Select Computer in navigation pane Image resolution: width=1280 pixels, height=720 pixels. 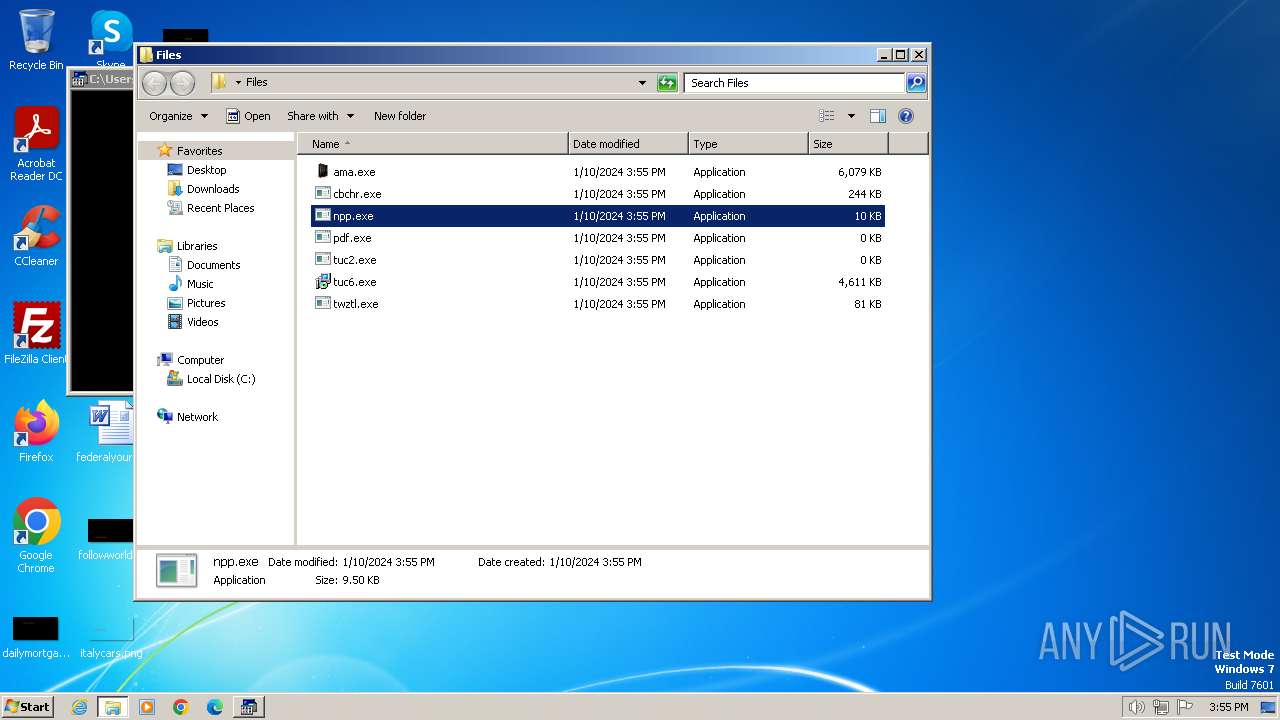(200, 360)
